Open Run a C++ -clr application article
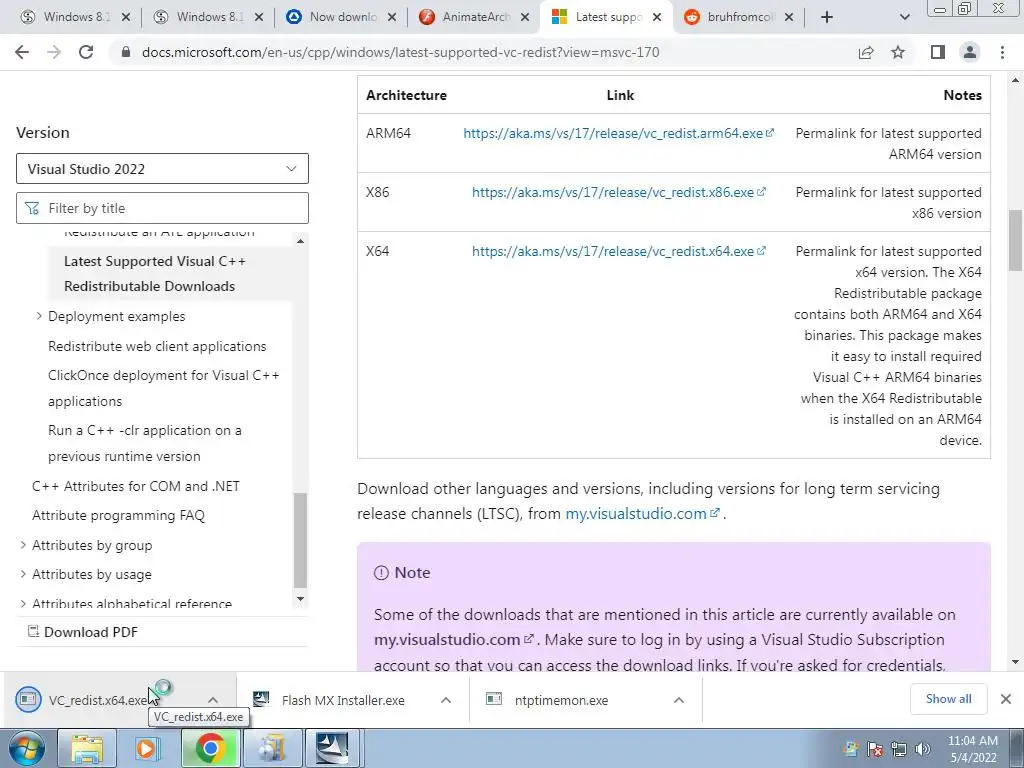The width and height of the screenshot is (1024, 768). (x=145, y=443)
